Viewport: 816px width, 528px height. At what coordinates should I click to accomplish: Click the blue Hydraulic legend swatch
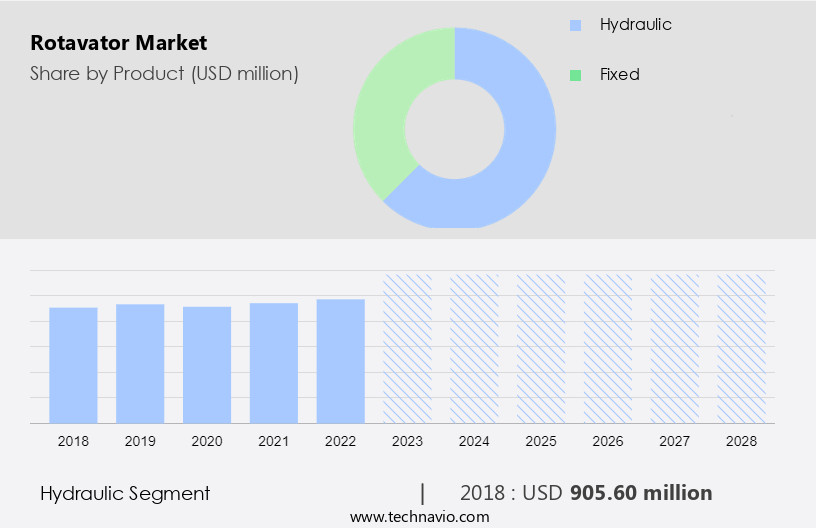(x=574, y=25)
